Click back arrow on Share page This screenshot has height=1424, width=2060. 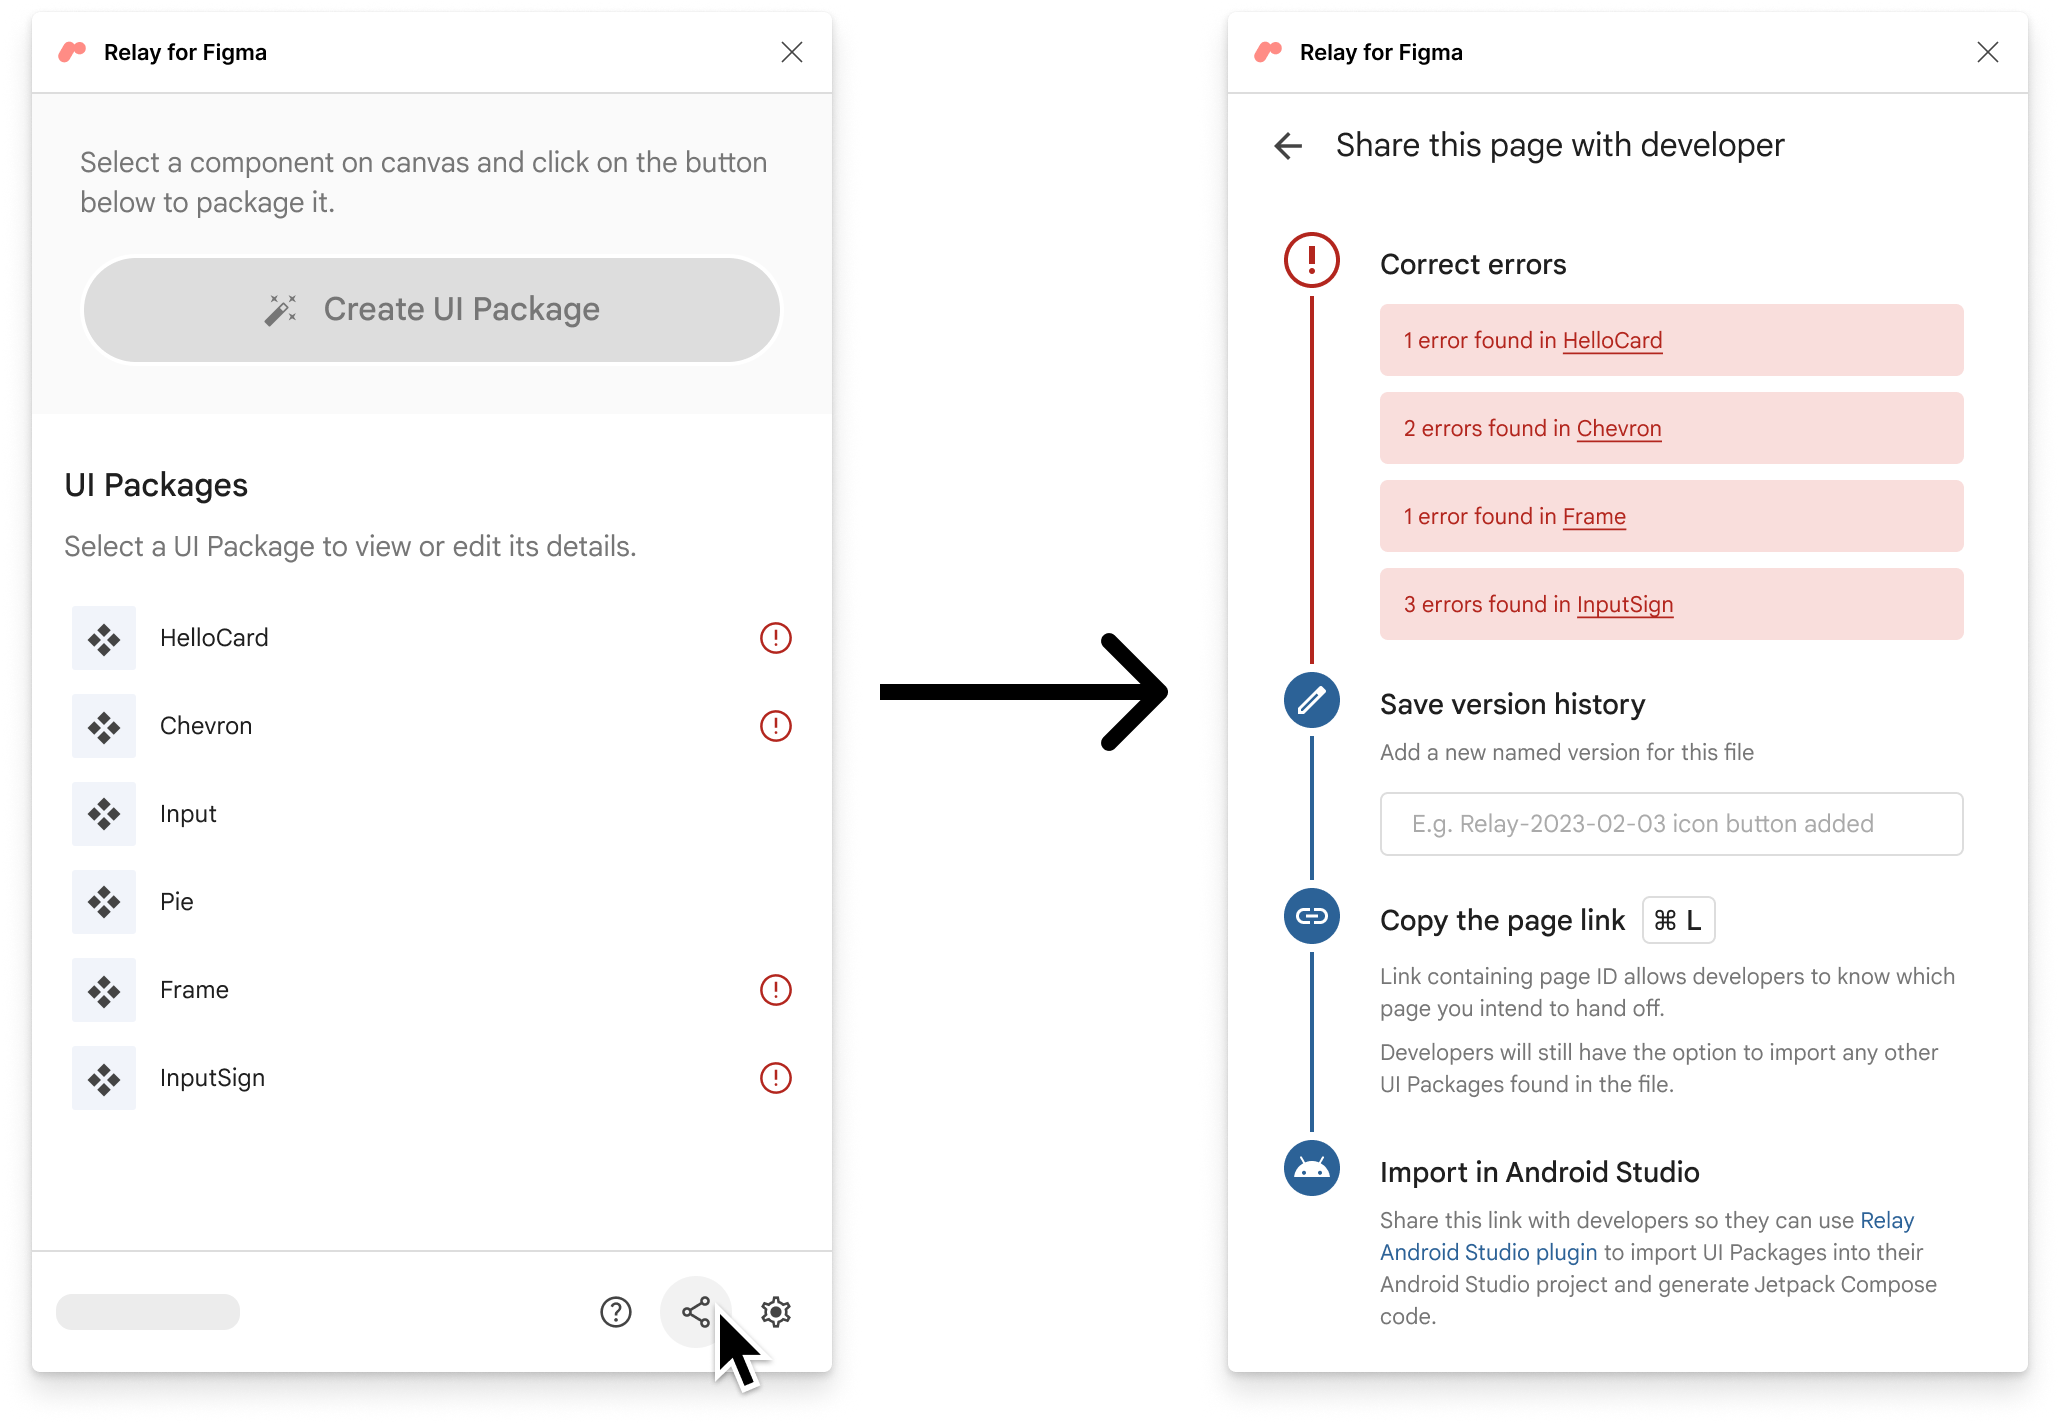coord(1287,144)
